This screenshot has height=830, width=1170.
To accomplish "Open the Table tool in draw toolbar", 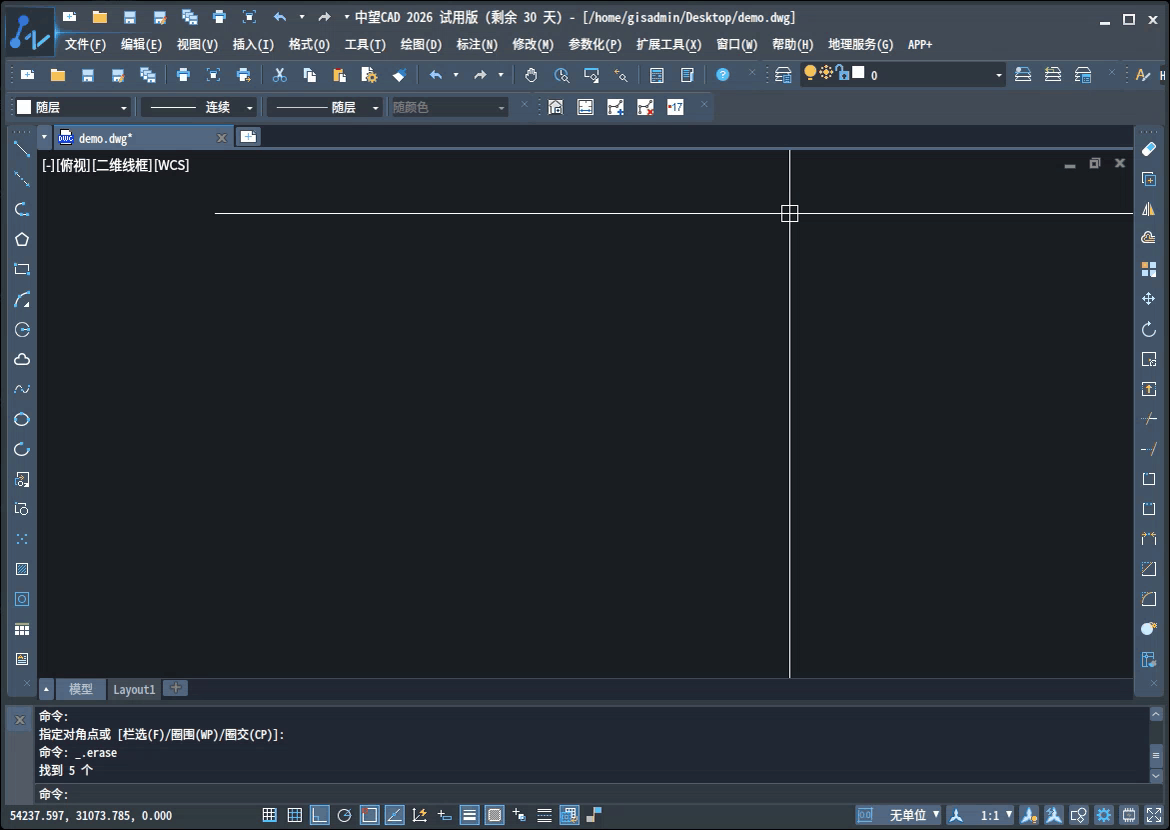I will click(x=22, y=629).
